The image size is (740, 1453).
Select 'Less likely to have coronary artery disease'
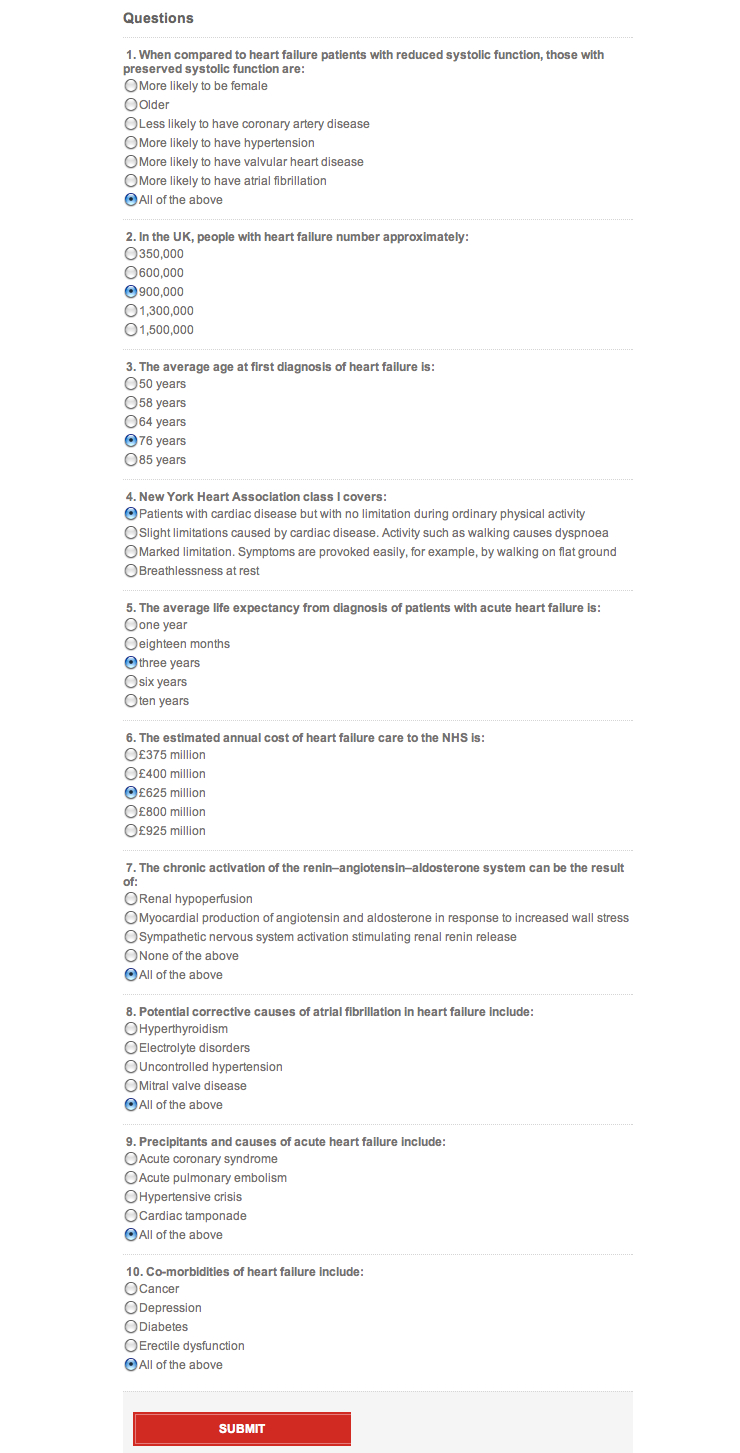(x=131, y=124)
